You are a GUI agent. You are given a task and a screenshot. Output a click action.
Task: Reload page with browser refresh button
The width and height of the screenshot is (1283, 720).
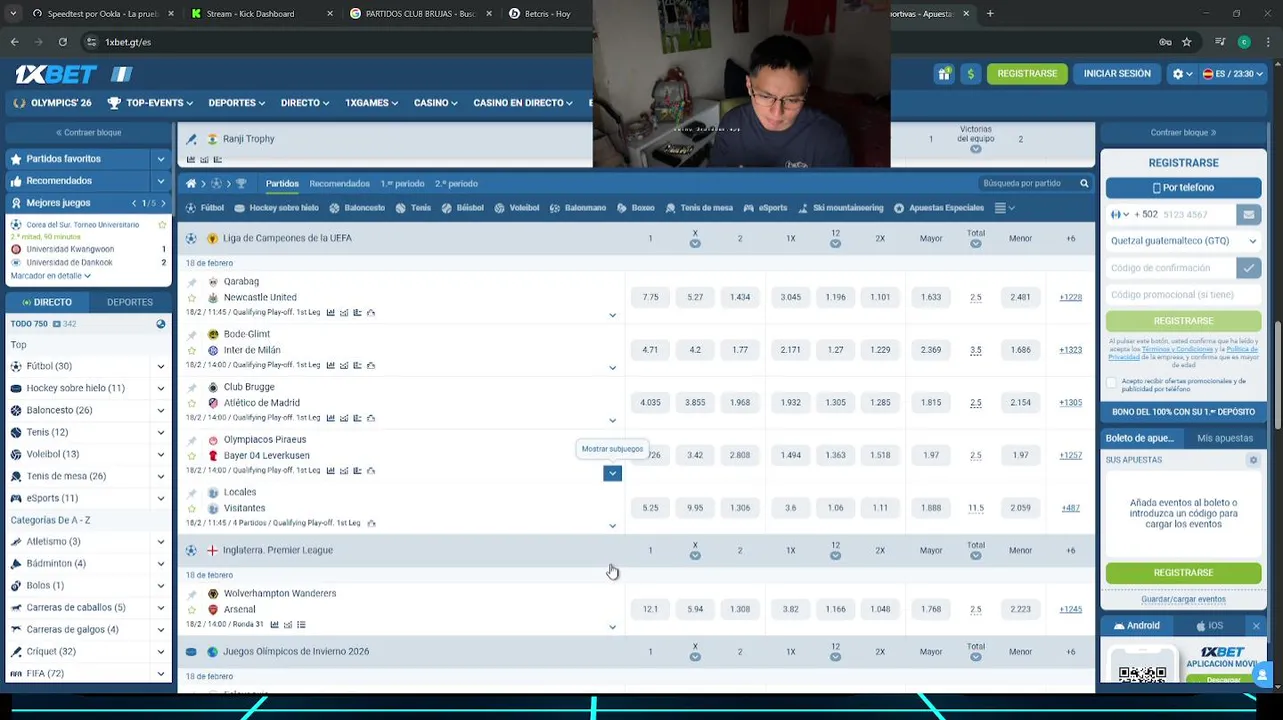click(x=63, y=42)
